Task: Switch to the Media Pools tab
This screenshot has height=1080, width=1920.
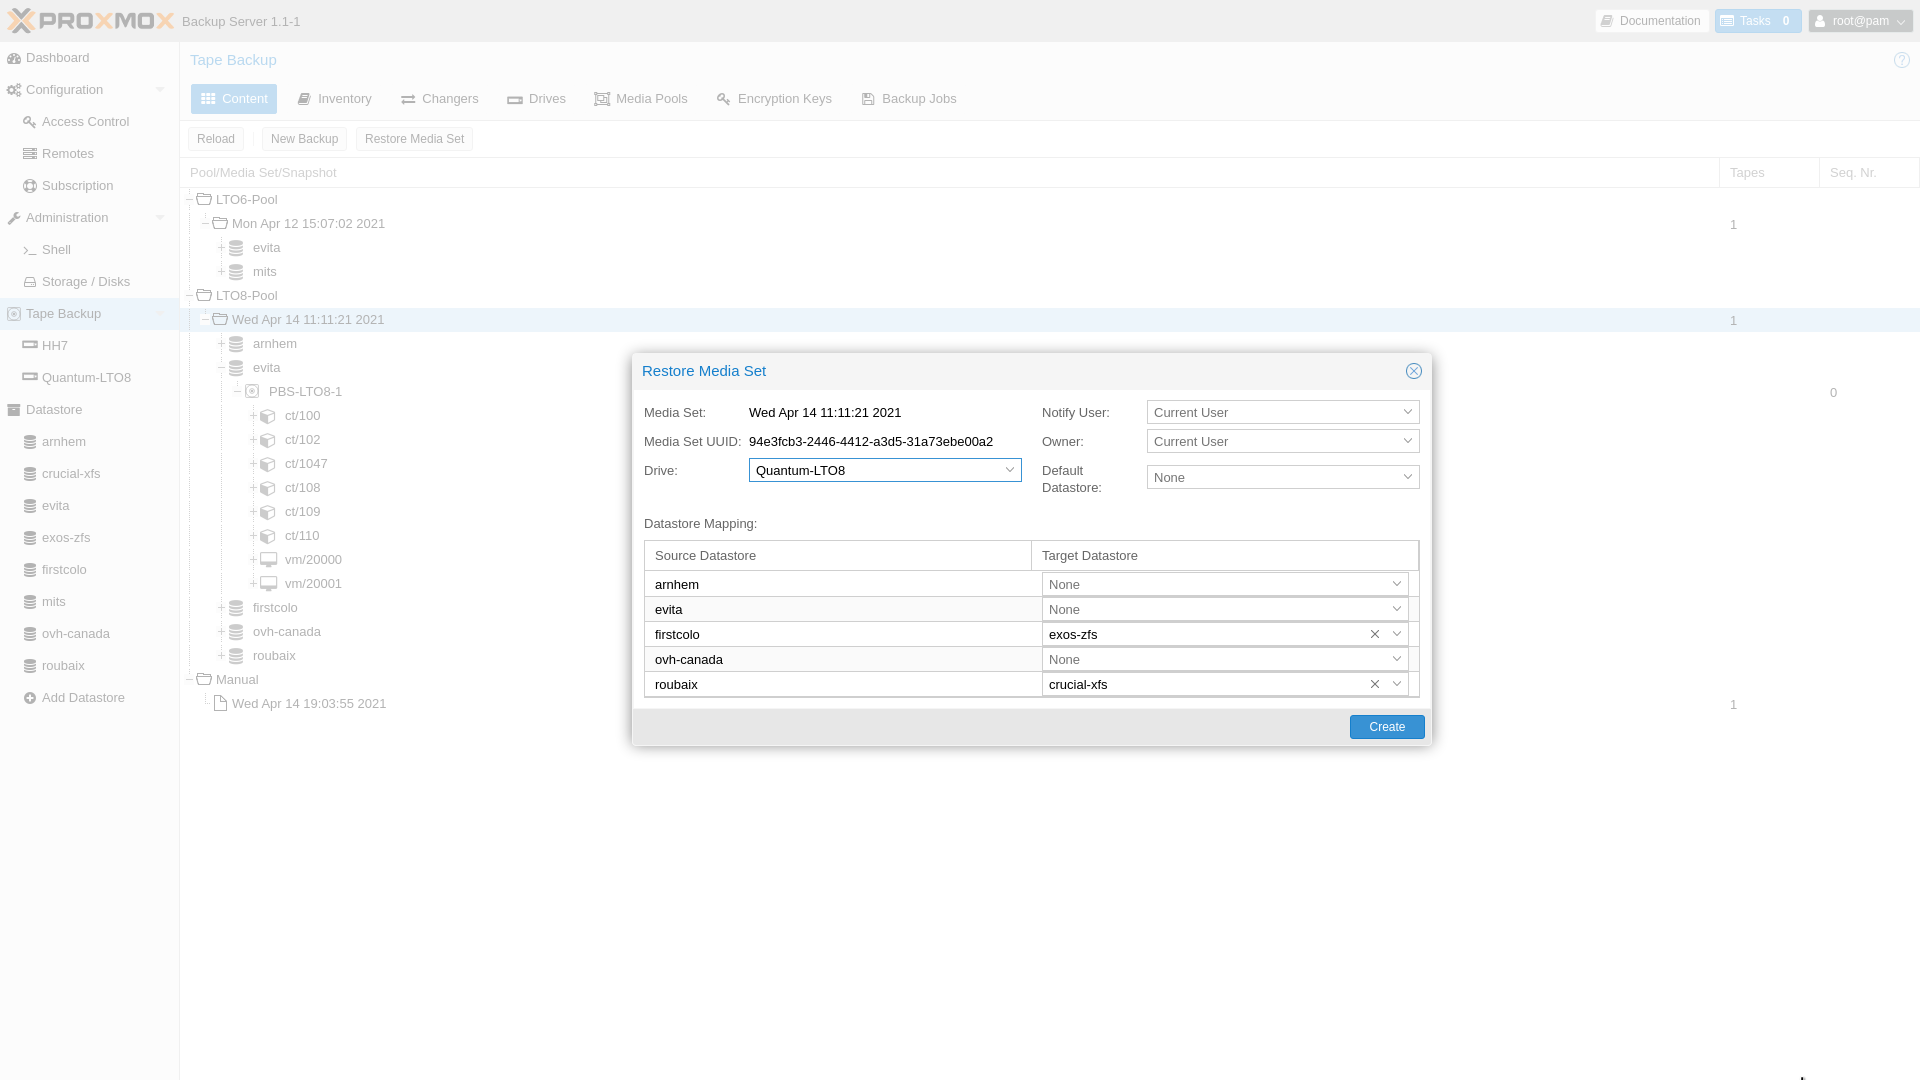Action: pyautogui.click(x=640, y=99)
